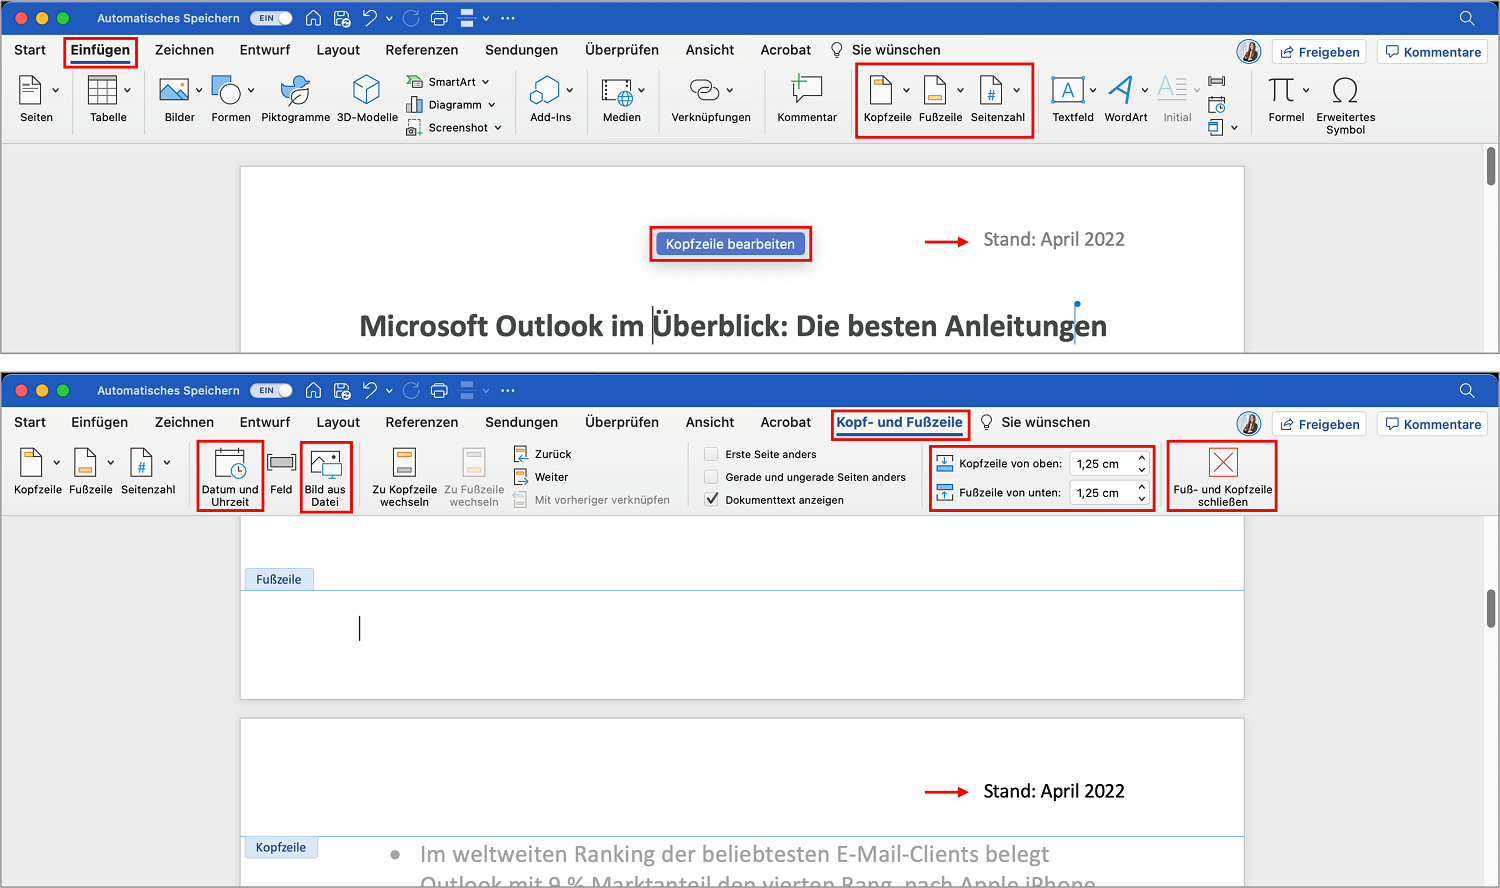Screen dimensions: 1500x888
Task: Toggle Automatisches Speichern in the bottom window
Action: point(271,390)
